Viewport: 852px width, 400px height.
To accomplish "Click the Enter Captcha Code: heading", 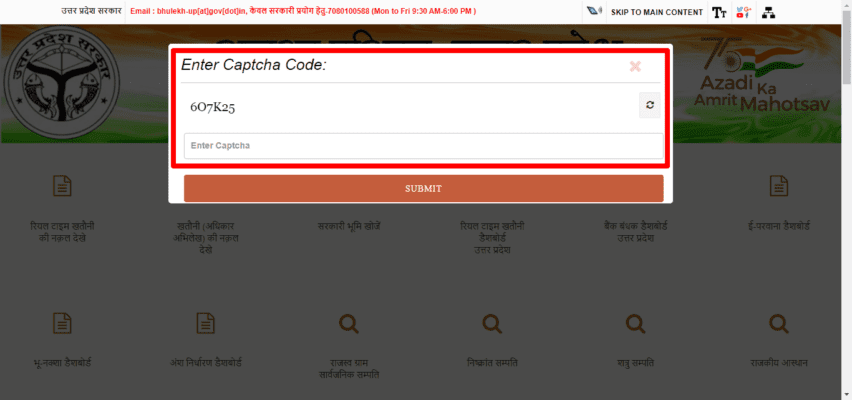I will pyautogui.click(x=254, y=65).
